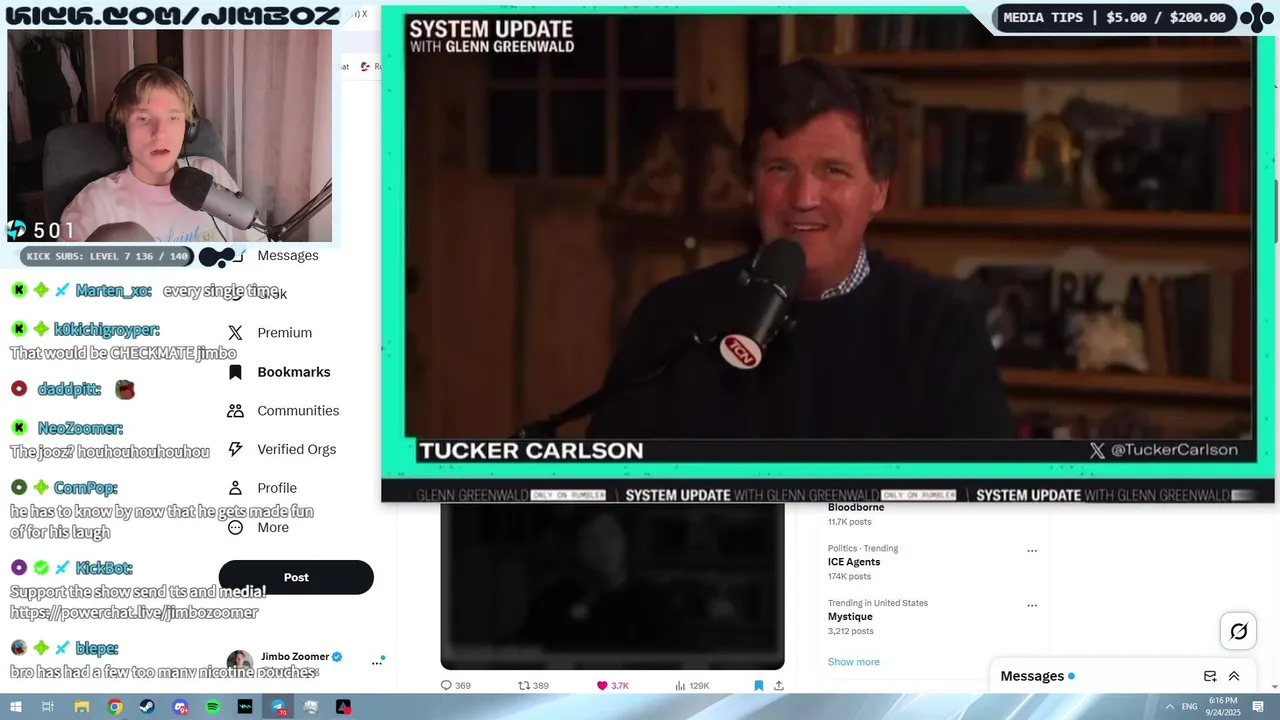Open view analytics icon showing 129K
This screenshot has width=1280, height=720.
[x=680, y=686]
